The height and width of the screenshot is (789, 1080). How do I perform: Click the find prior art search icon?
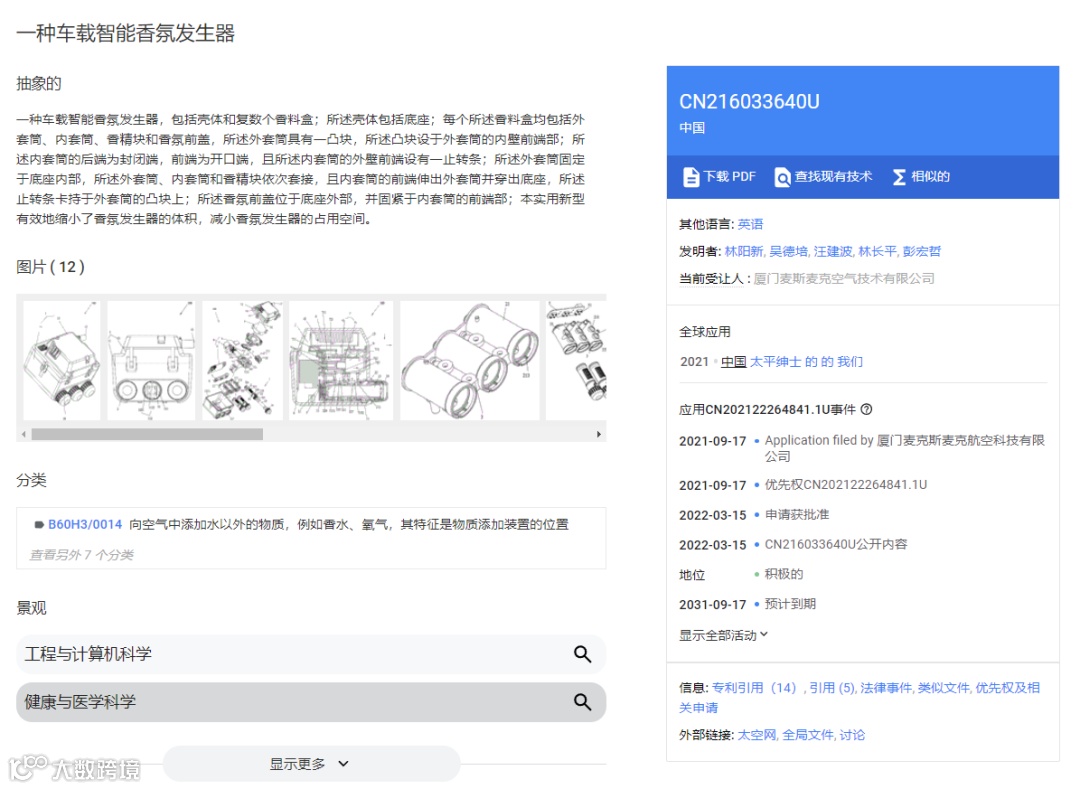pos(782,177)
